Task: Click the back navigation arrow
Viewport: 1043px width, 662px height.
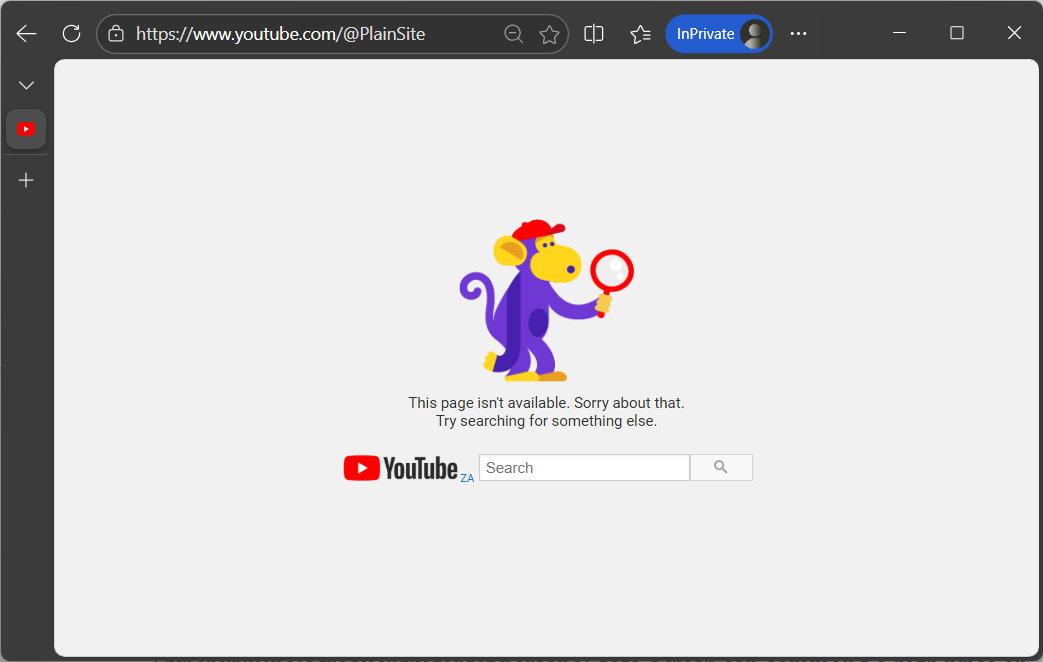Action: coord(26,33)
